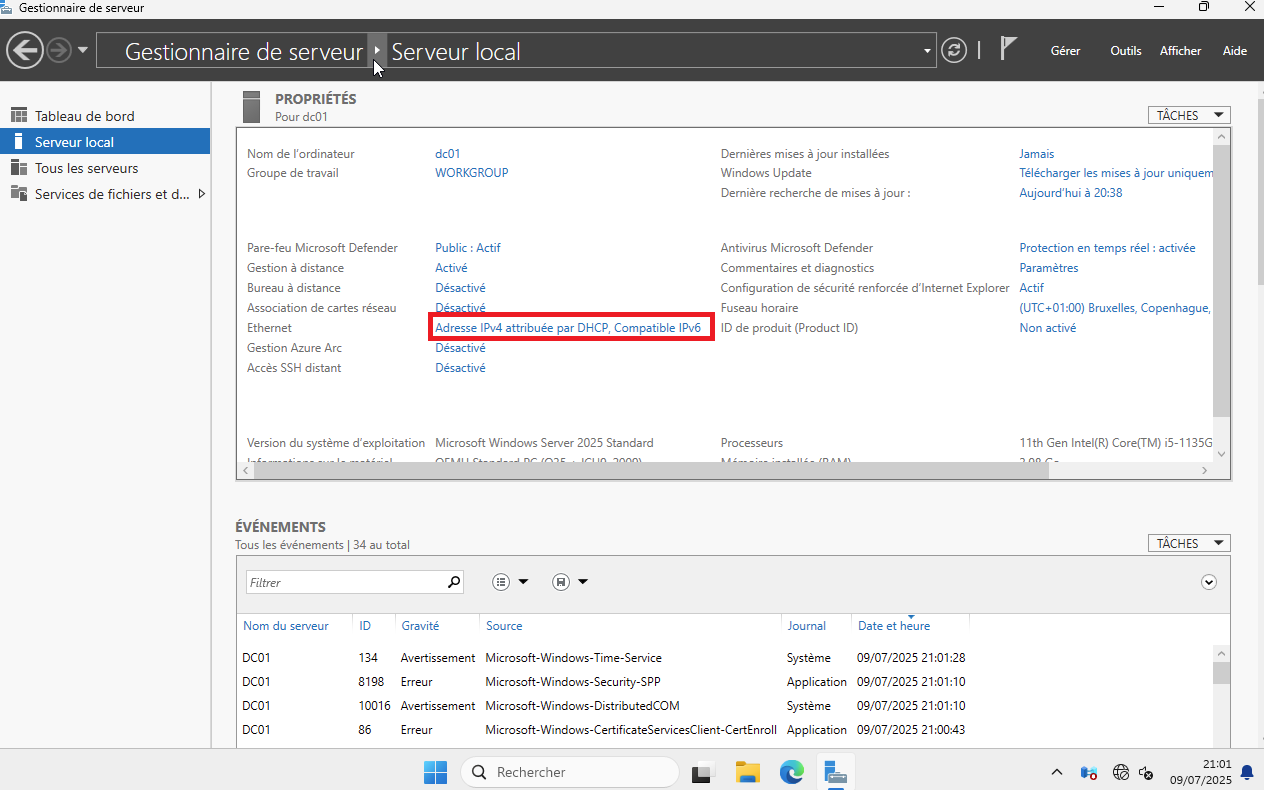Select the Microsoft-Windows-DistributedCOM event row
The width and height of the screenshot is (1264, 790).
(604, 706)
